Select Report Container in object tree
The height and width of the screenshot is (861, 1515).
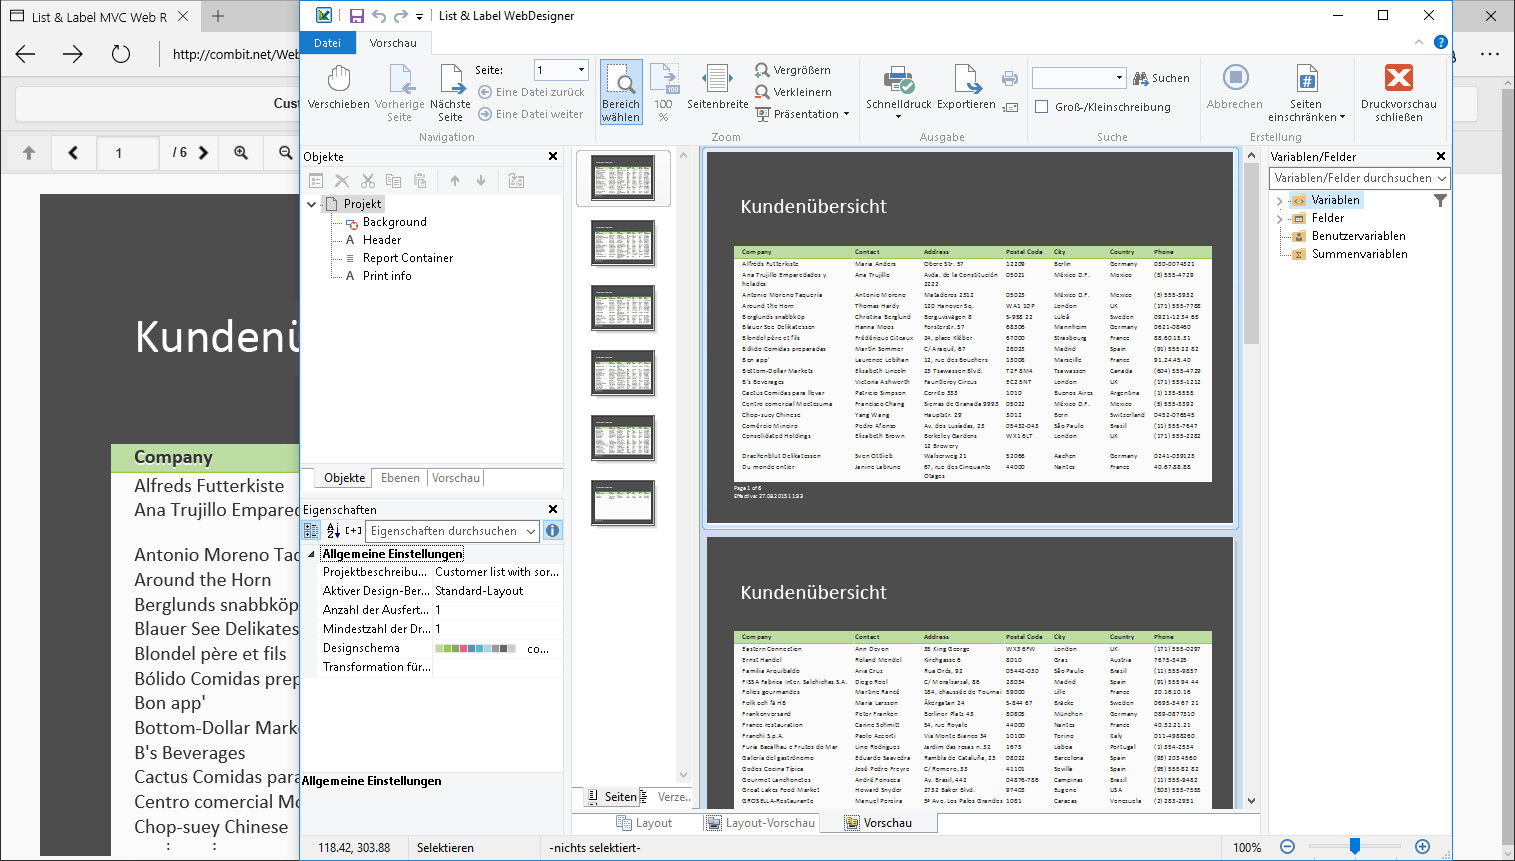pos(408,258)
